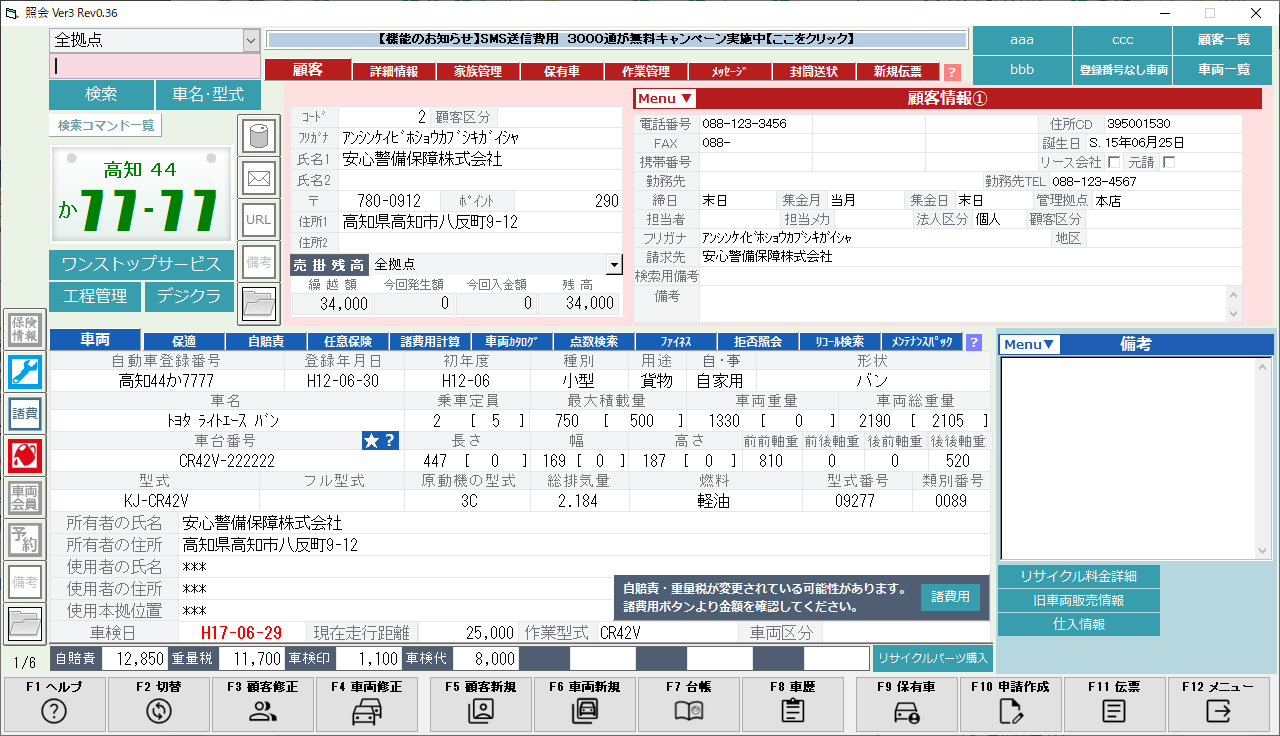The image size is (1280, 736).
Task: Switch to 自賠責 vehicle tab
Action: pyautogui.click(x=266, y=342)
